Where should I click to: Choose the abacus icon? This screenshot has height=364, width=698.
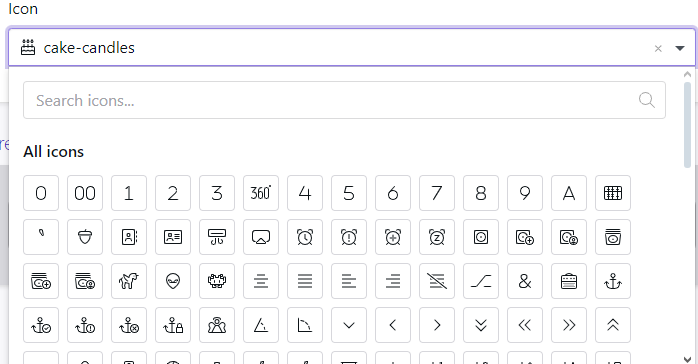pyautogui.click(x=613, y=193)
